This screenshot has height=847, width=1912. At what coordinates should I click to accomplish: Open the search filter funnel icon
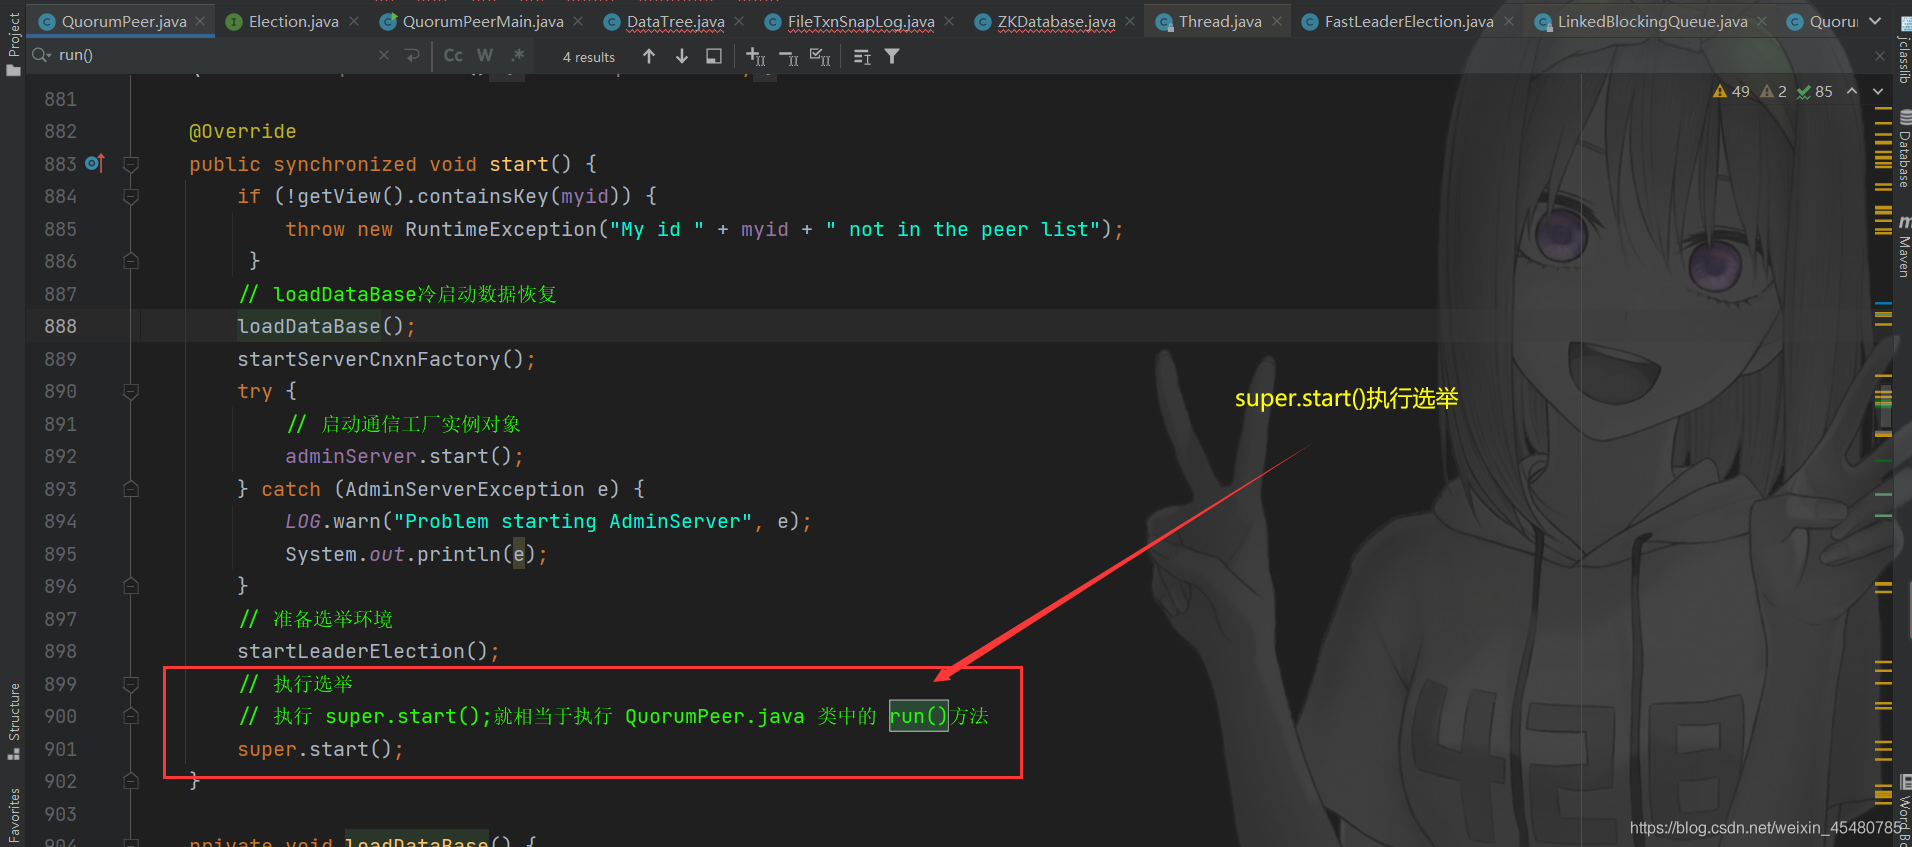coord(892,57)
